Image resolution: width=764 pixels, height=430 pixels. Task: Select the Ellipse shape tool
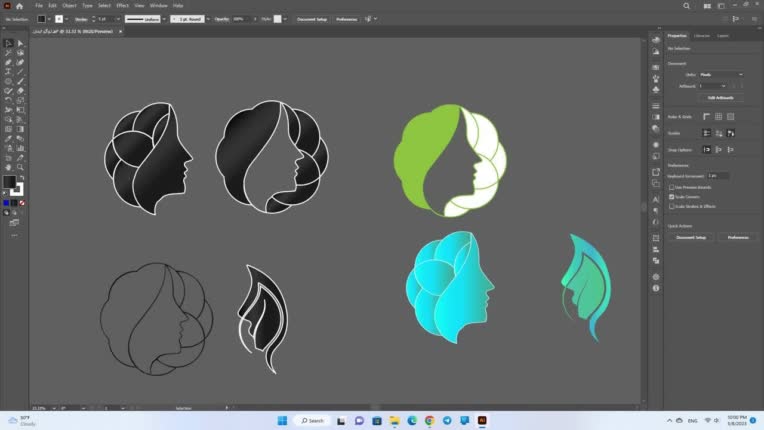pyautogui.click(x=8, y=81)
